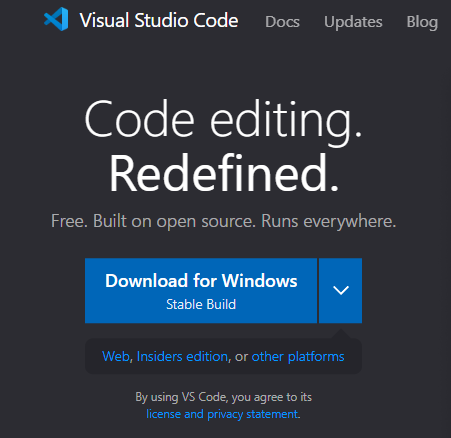
Task: Open the Web version link
Action: coord(116,356)
